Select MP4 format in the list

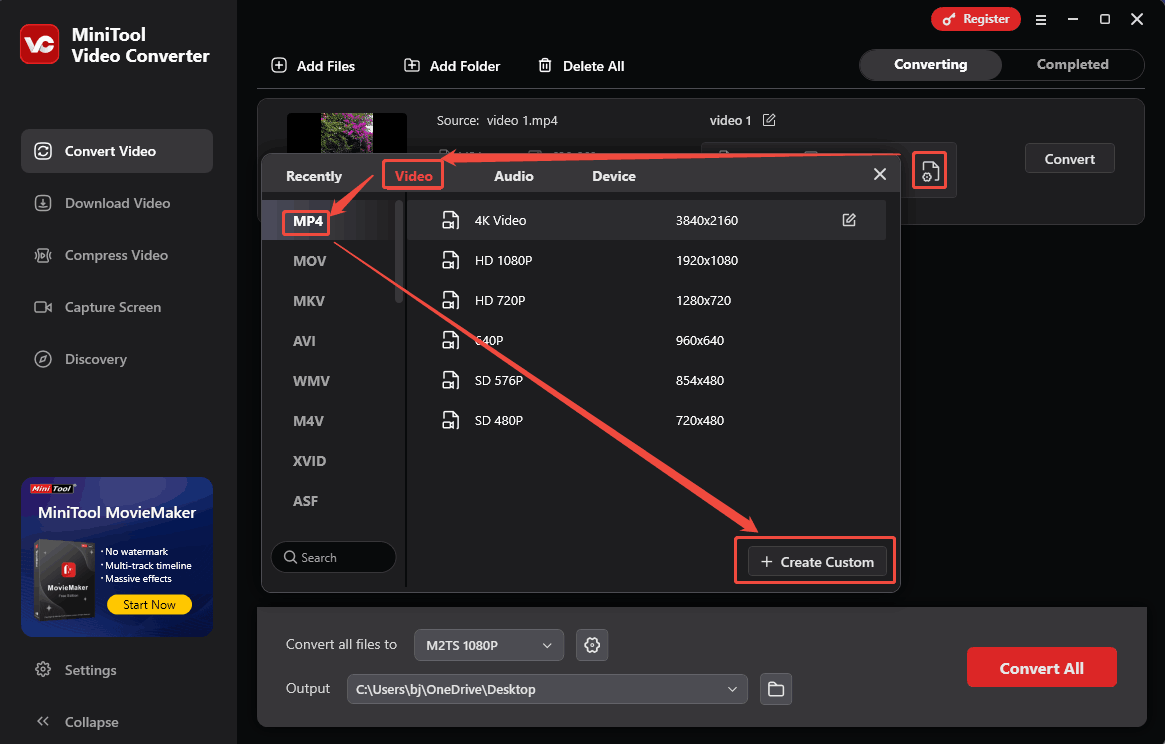[x=307, y=221]
